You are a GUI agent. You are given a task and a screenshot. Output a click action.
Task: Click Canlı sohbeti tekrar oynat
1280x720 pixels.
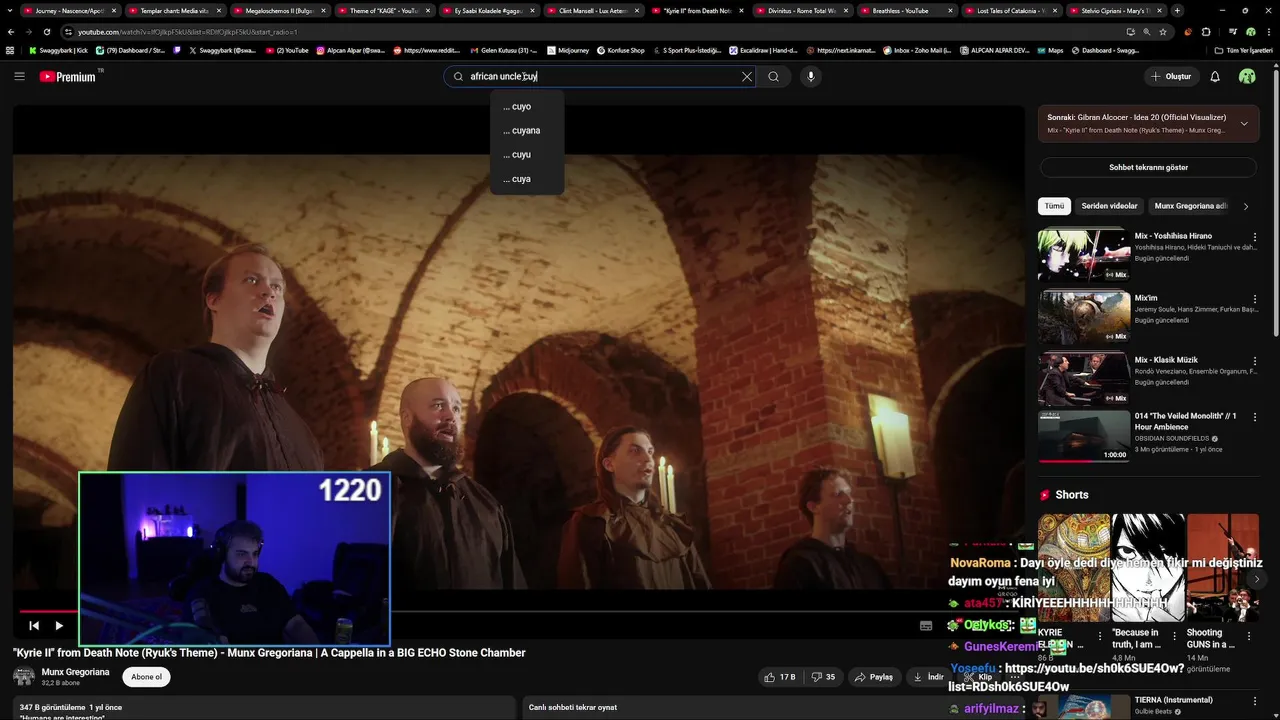coord(573,707)
